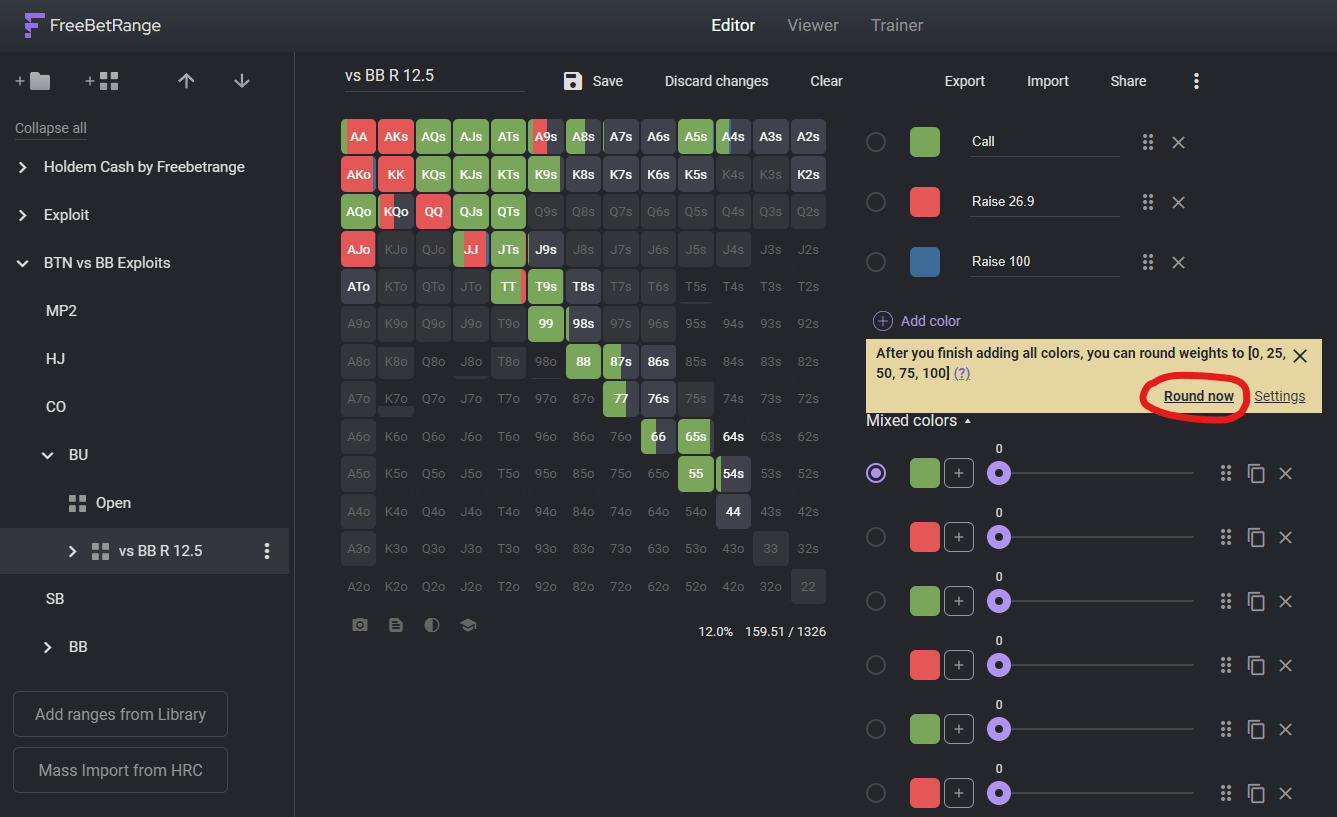Click the add new range grid icon
Viewport: 1337px width, 817px height.
pos(102,81)
